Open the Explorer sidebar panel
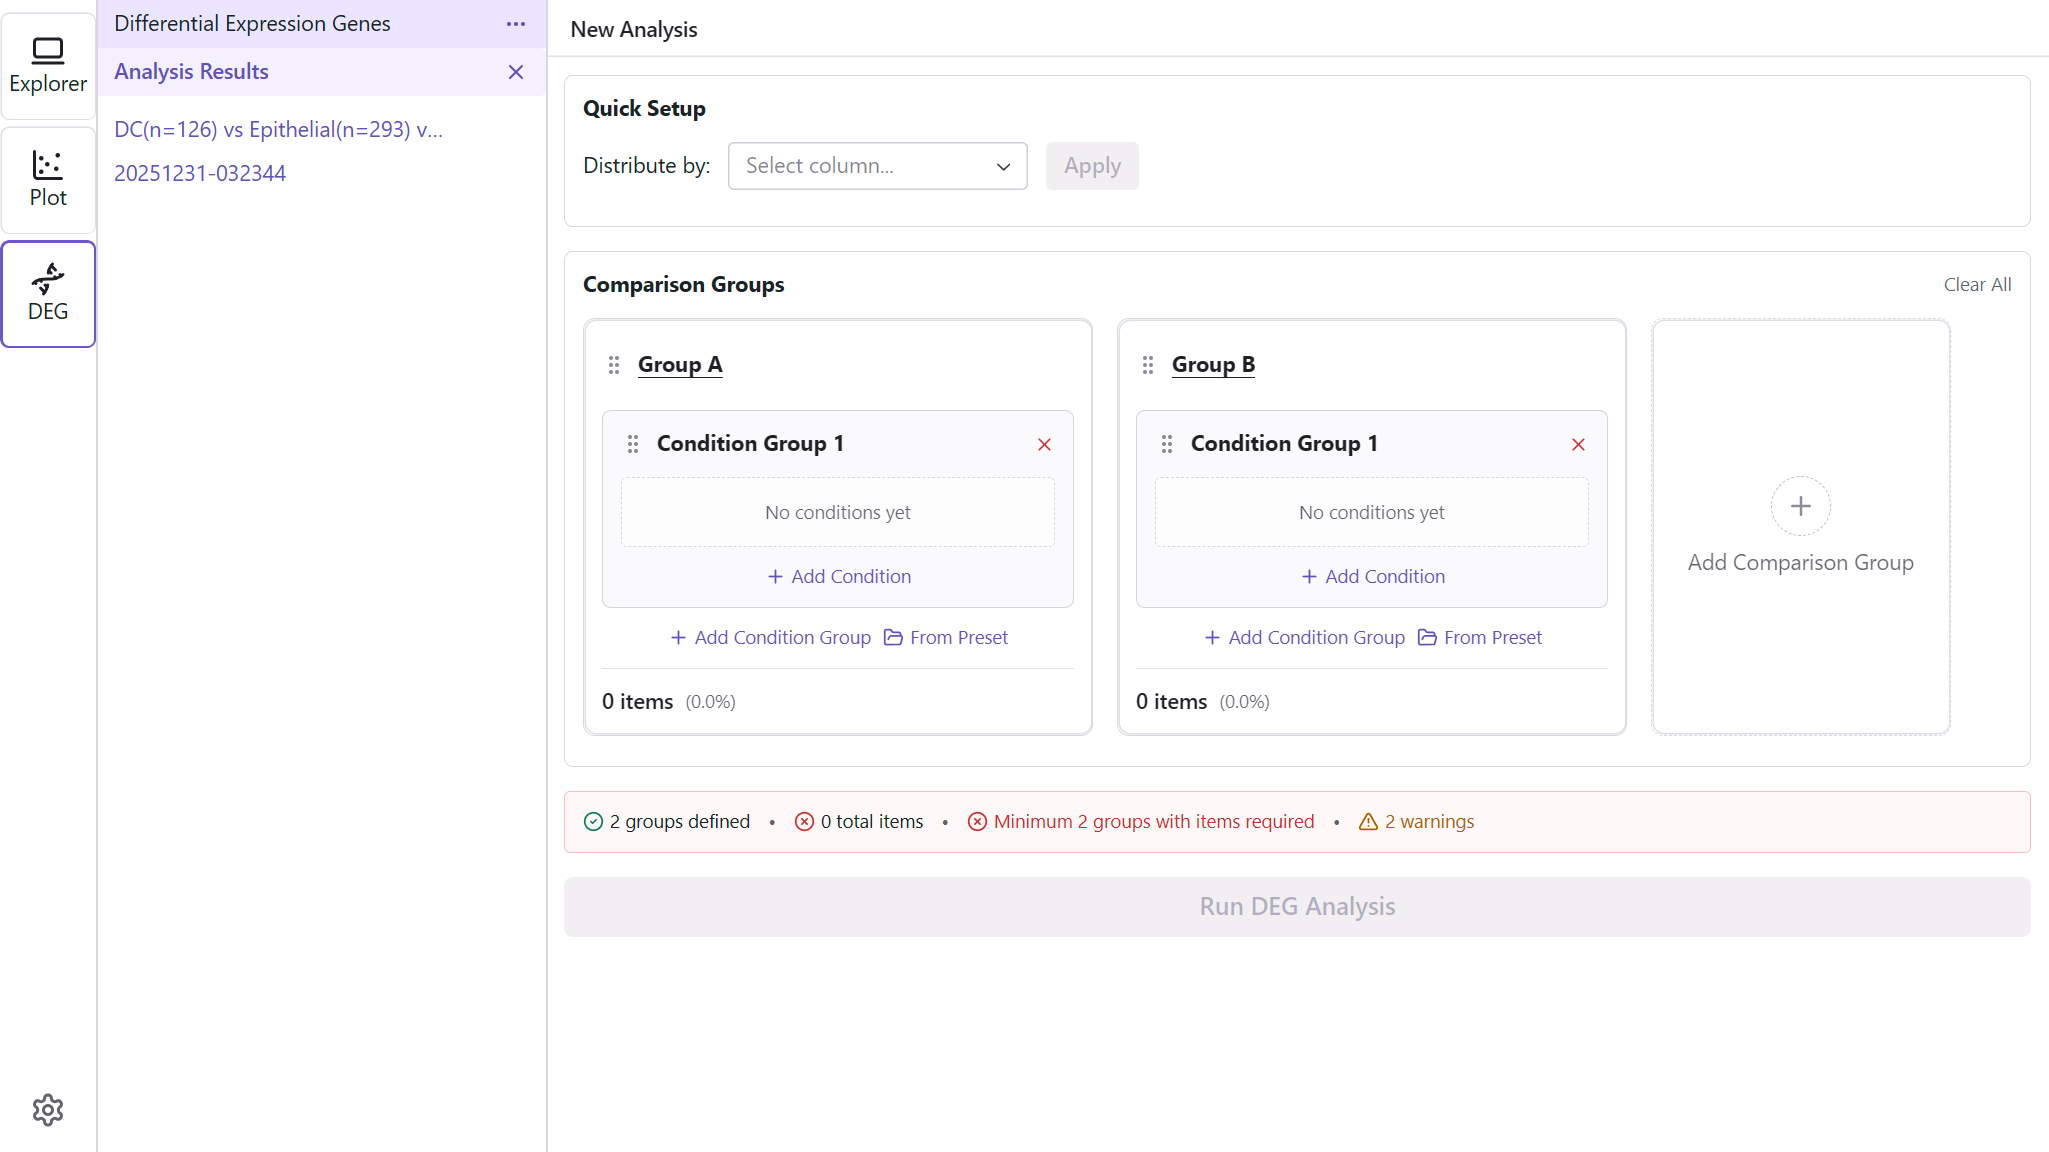Viewport: 2049px width, 1152px height. 48,66
